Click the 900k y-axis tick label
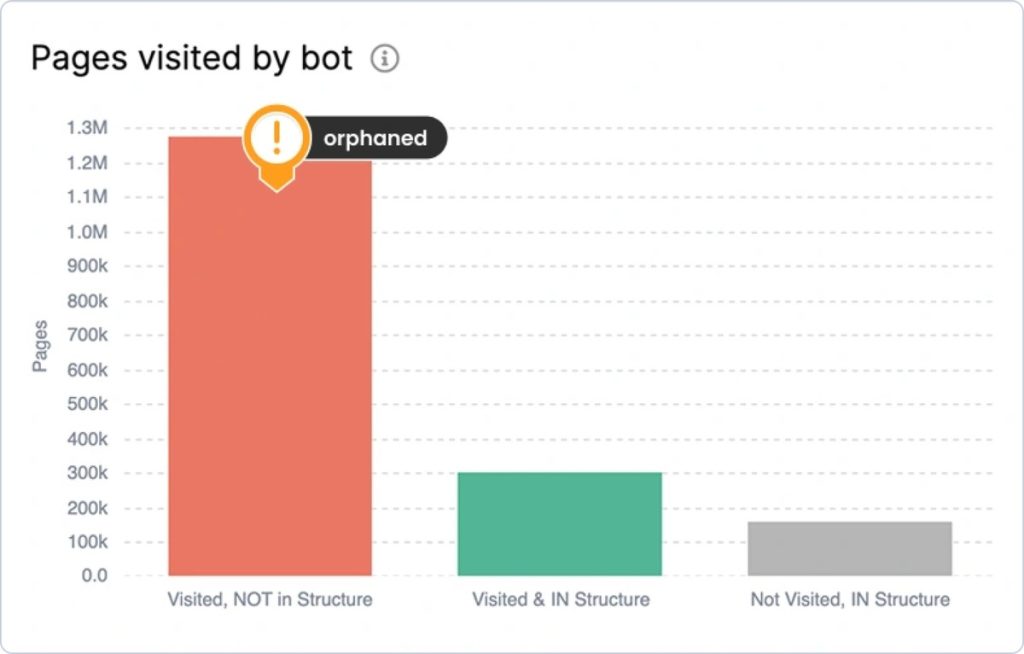Image resolution: width=1024 pixels, height=654 pixels. [x=86, y=266]
